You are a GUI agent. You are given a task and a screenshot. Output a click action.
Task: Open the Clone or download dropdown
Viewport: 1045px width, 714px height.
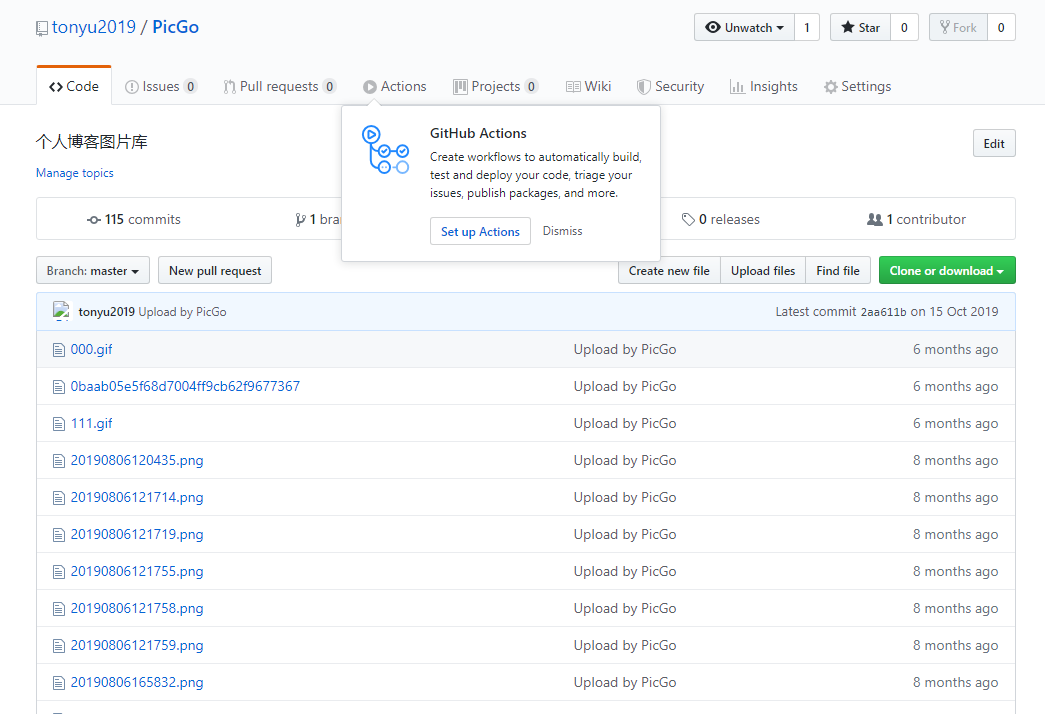point(946,271)
